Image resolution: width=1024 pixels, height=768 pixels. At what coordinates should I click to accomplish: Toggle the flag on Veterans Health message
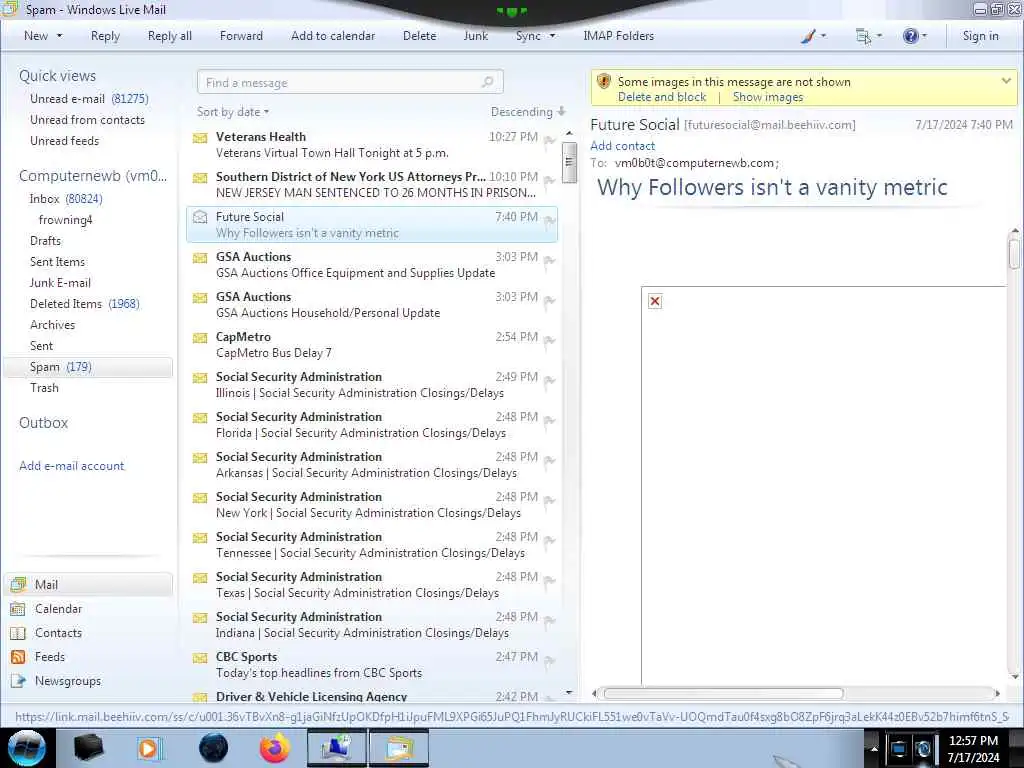coord(549,140)
